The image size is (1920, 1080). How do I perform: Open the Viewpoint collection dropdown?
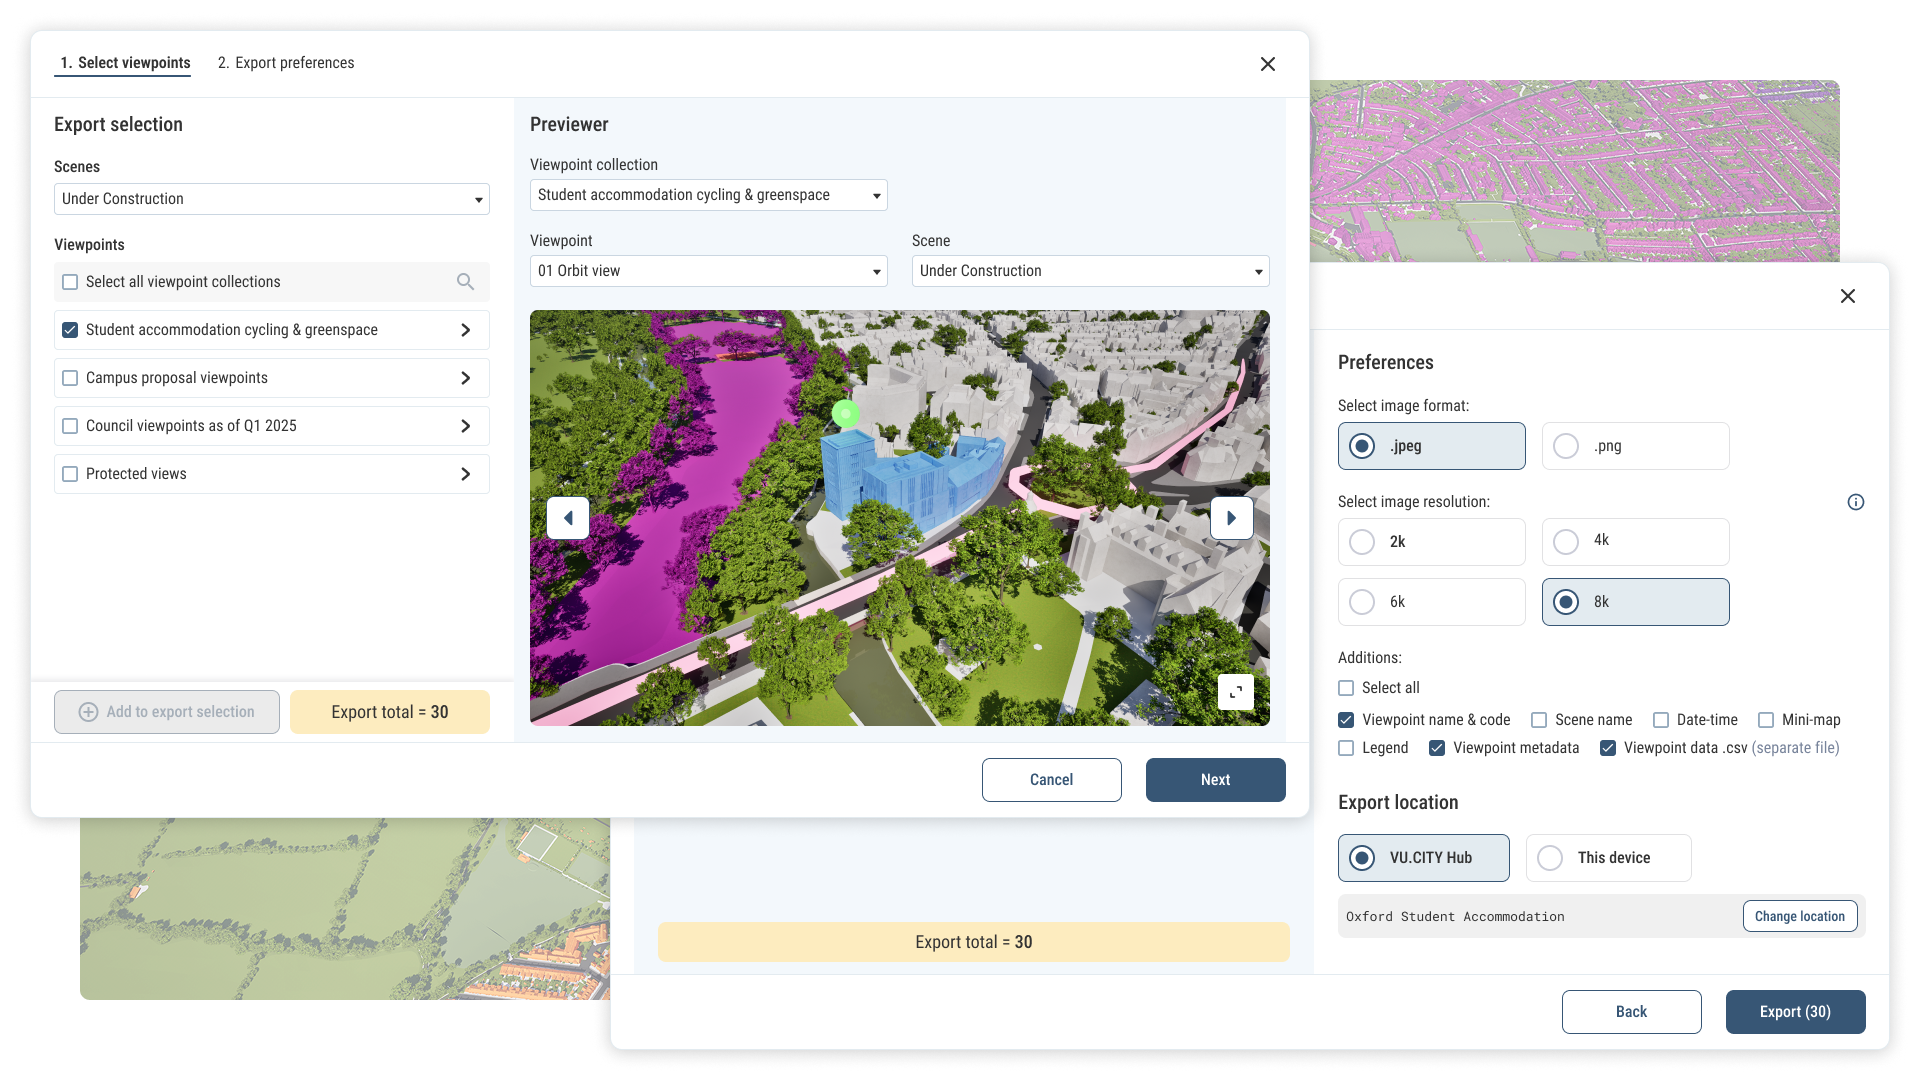coord(709,195)
